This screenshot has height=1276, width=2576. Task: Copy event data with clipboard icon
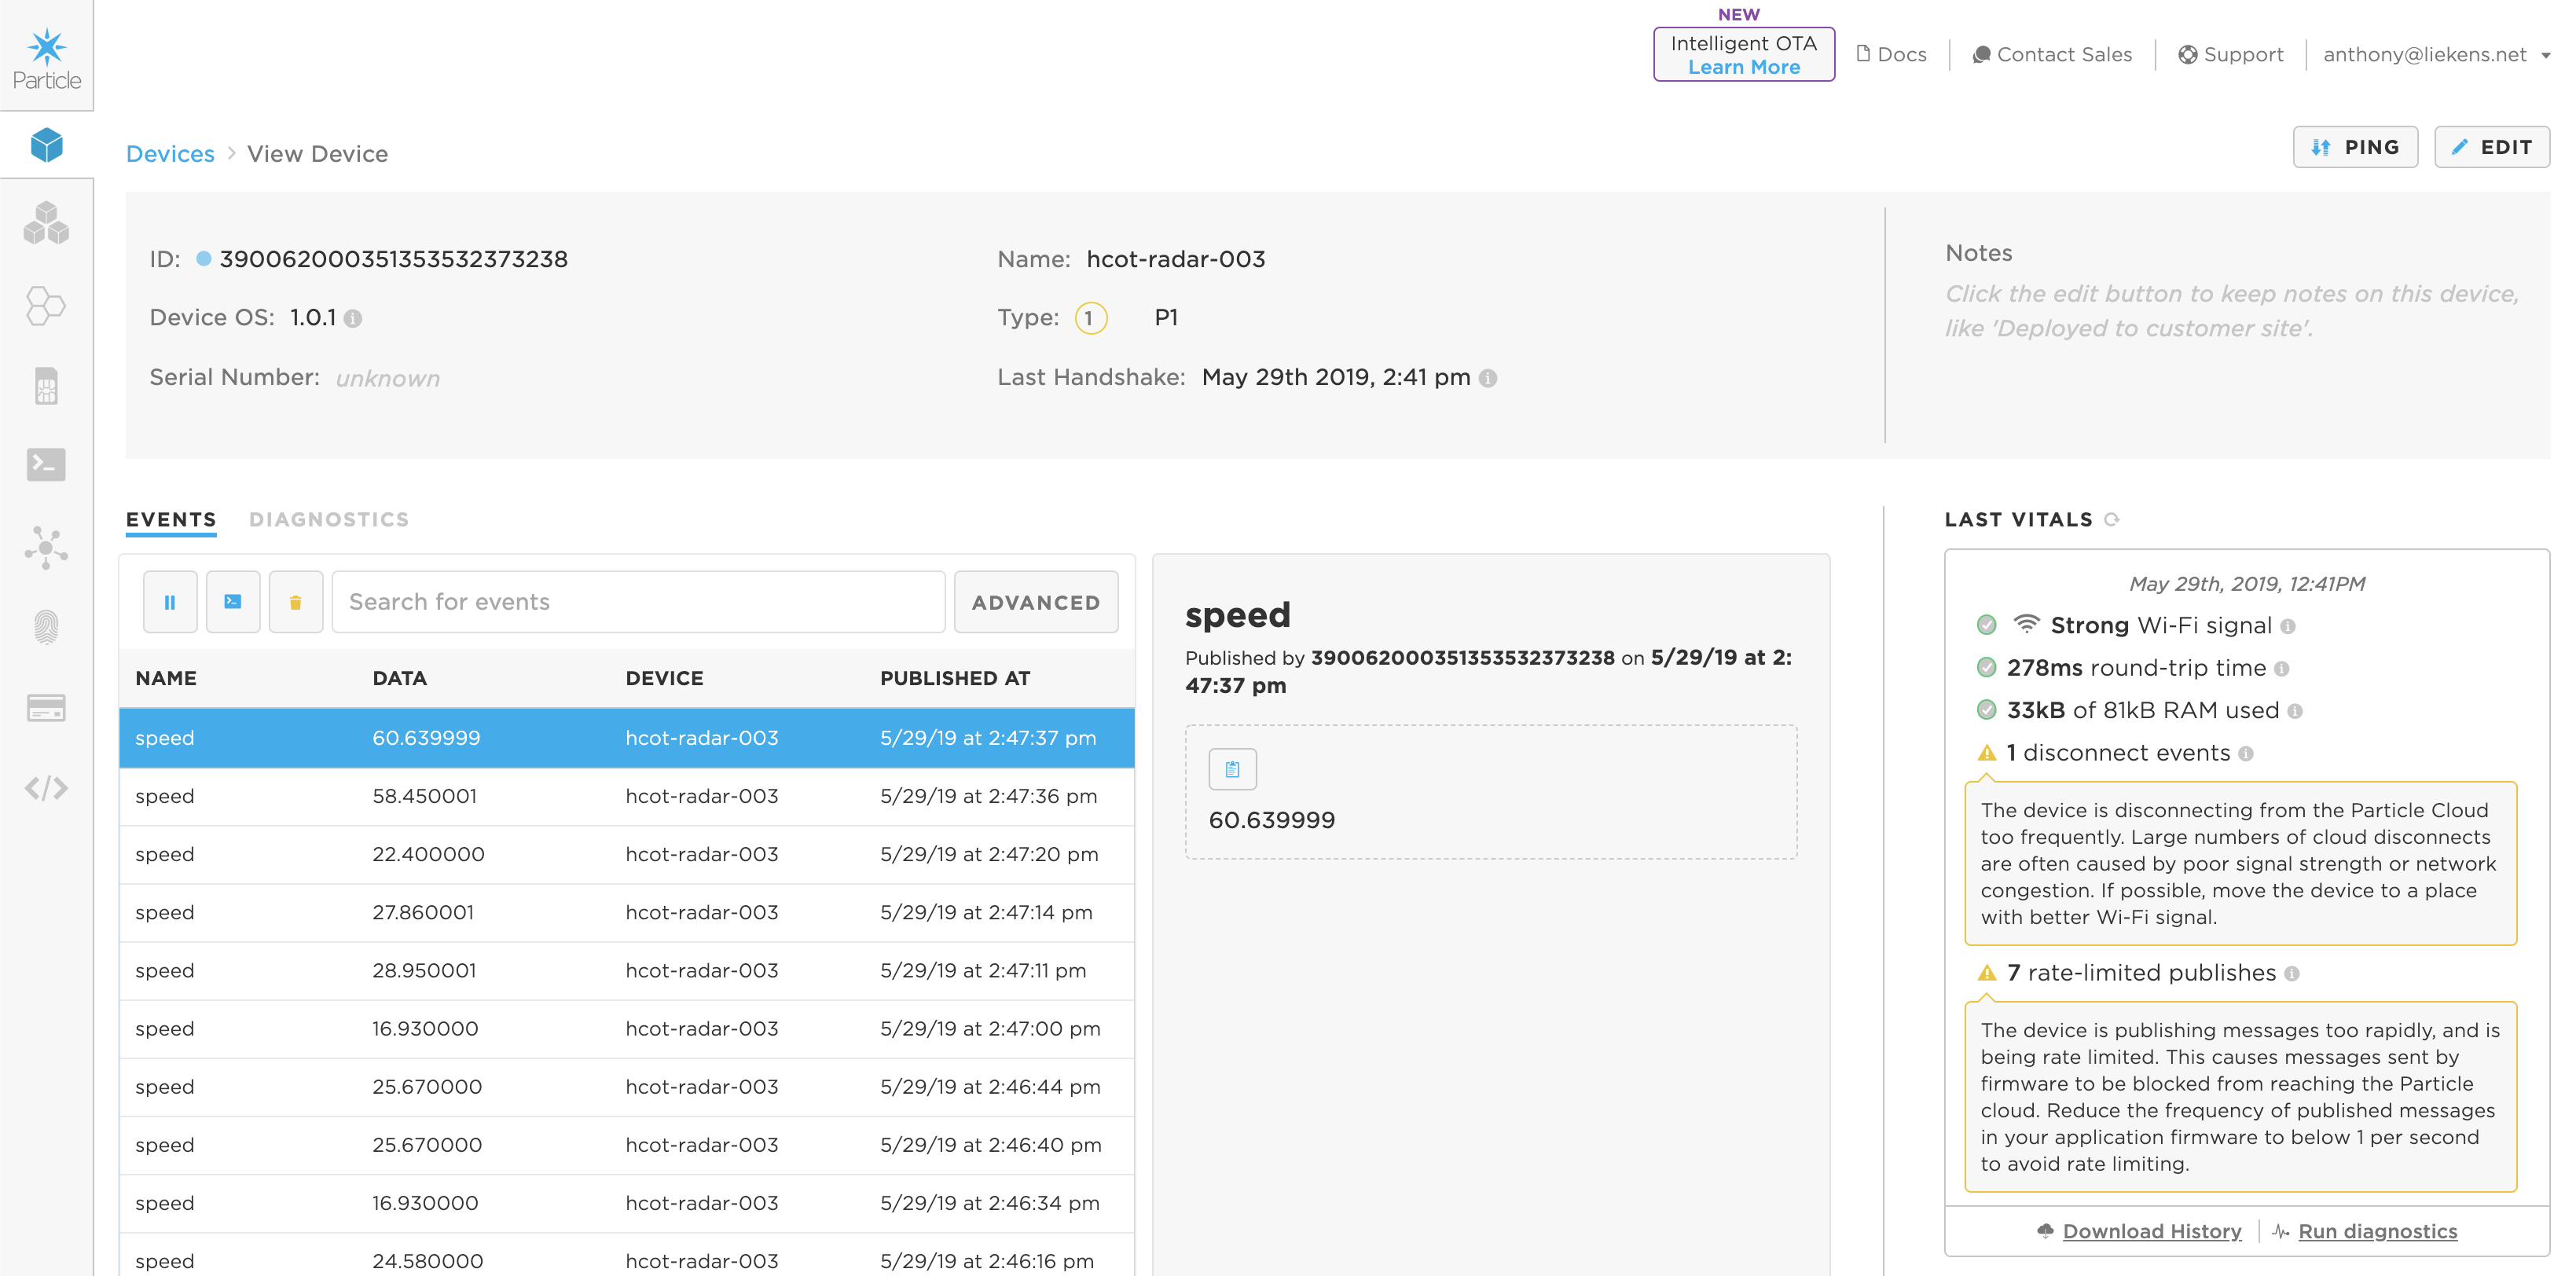coord(1232,769)
